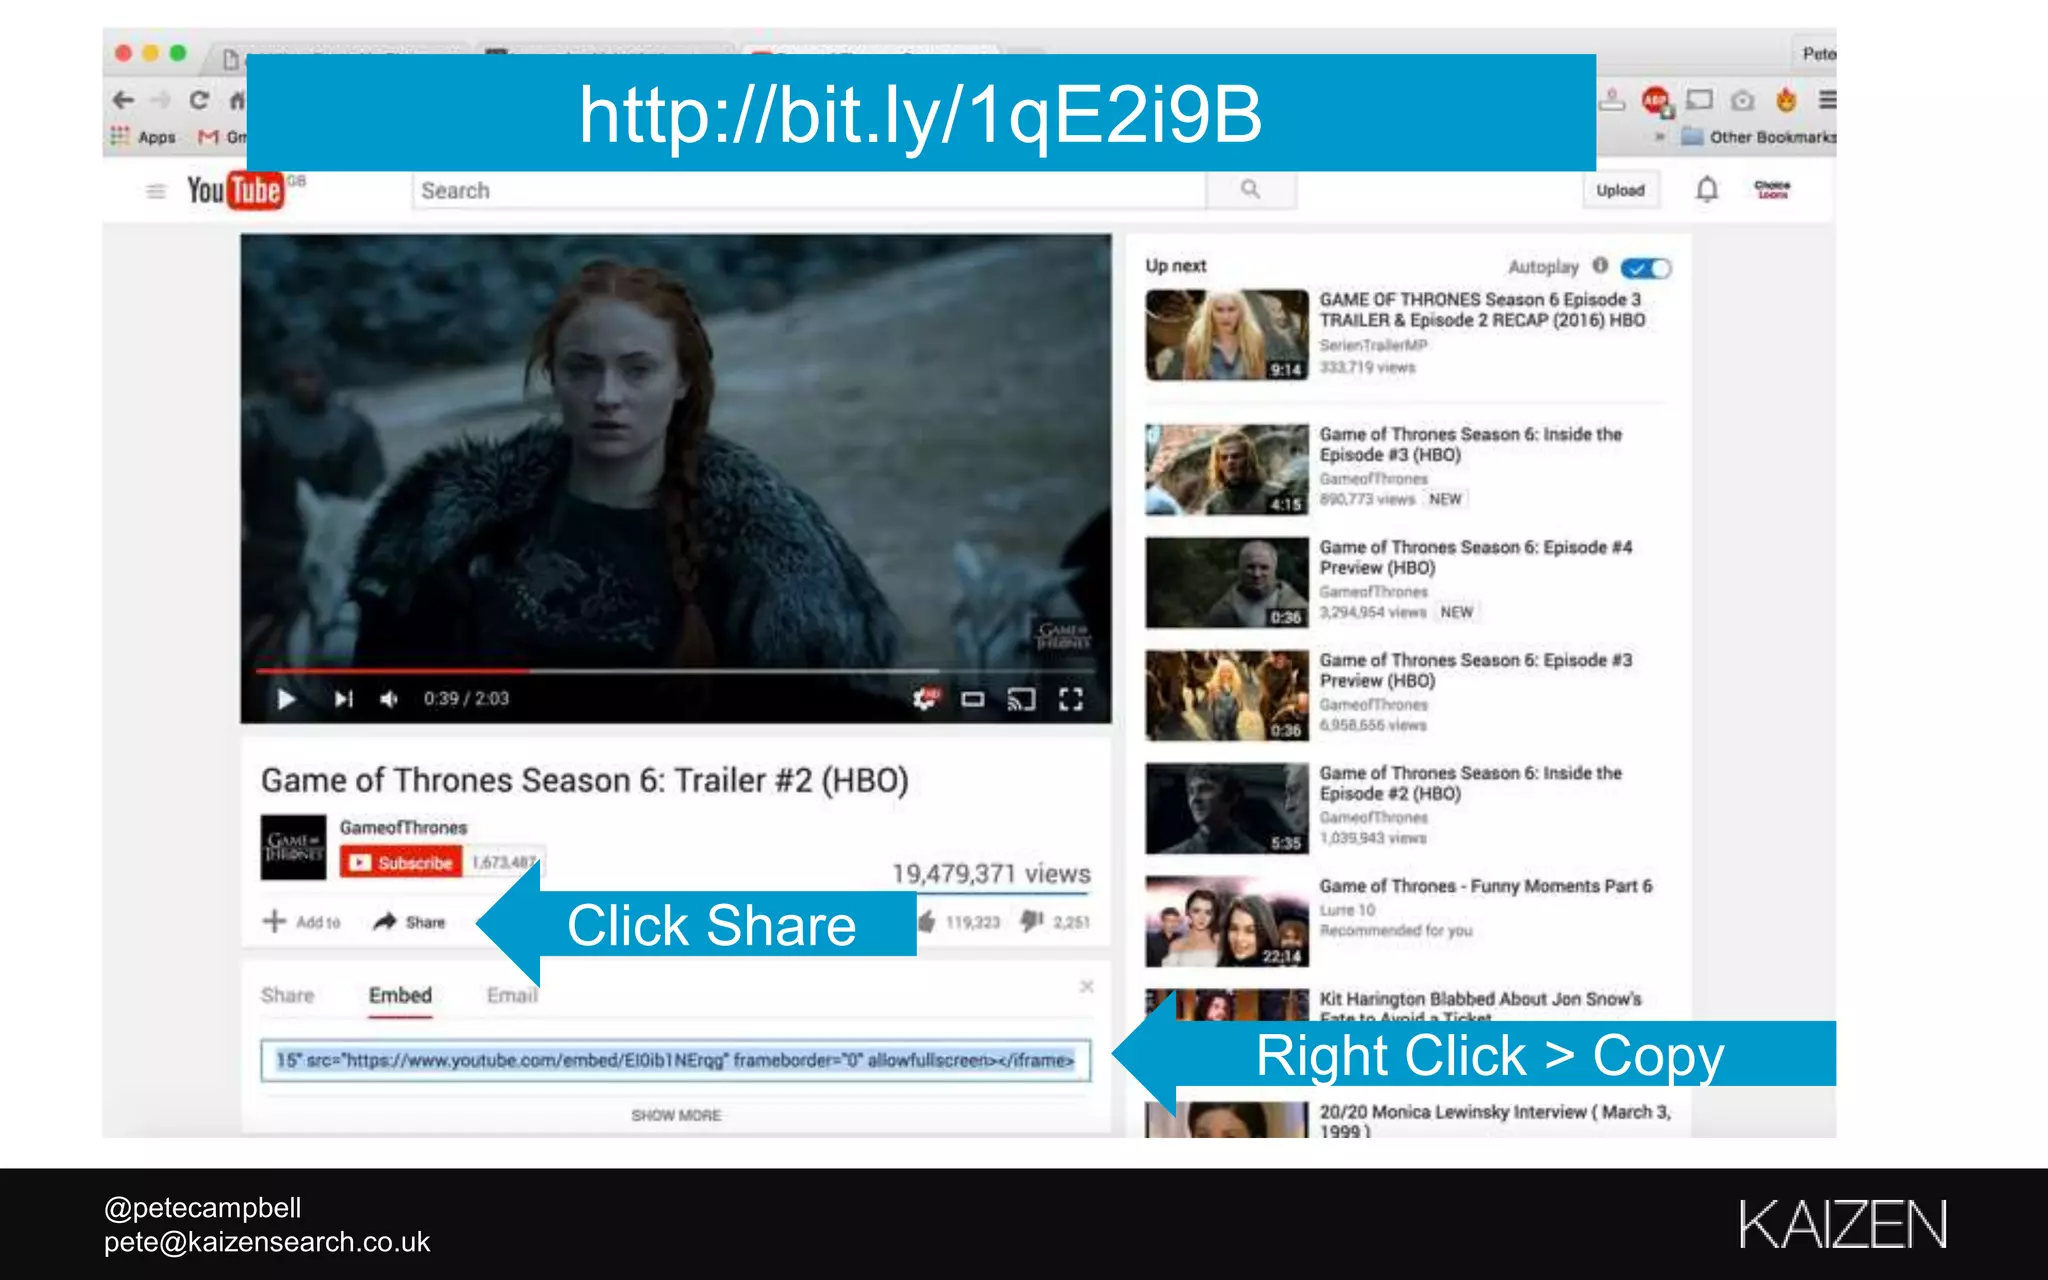Toggle the Autoplay switch off
The width and height of the screenshot is (2048, 1280).
(1645, 268)
